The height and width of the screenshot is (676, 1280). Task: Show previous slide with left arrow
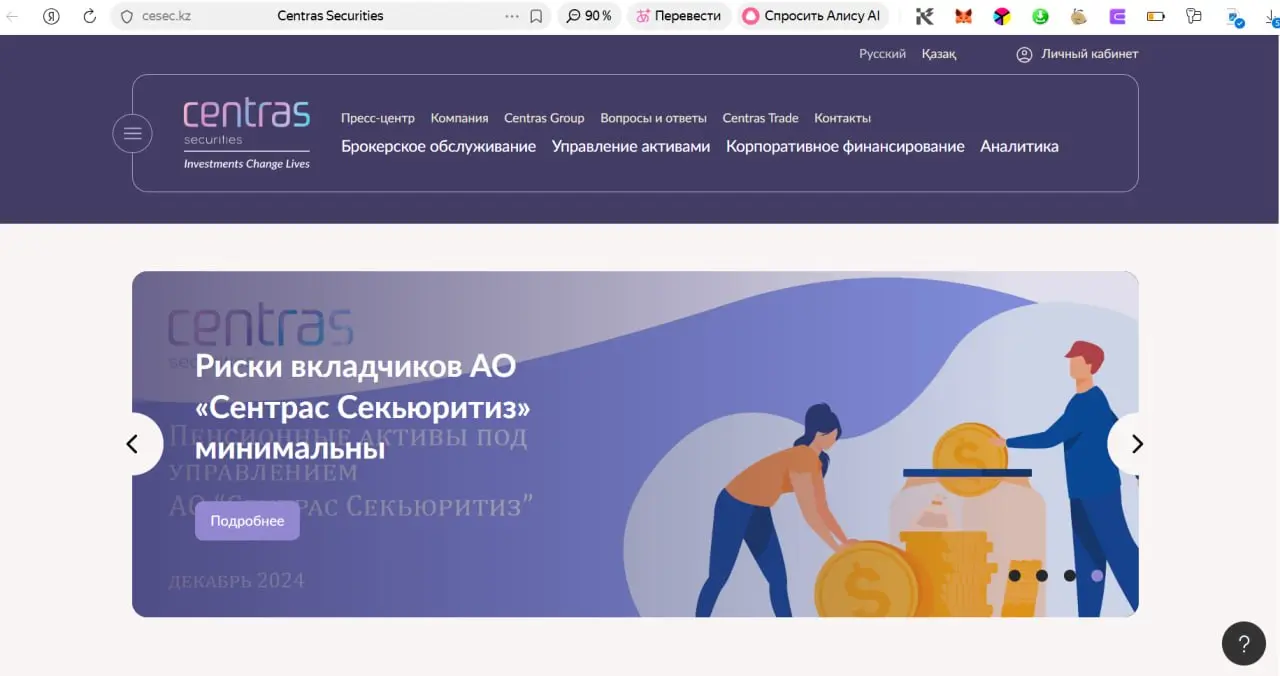[x=133, y=444]
